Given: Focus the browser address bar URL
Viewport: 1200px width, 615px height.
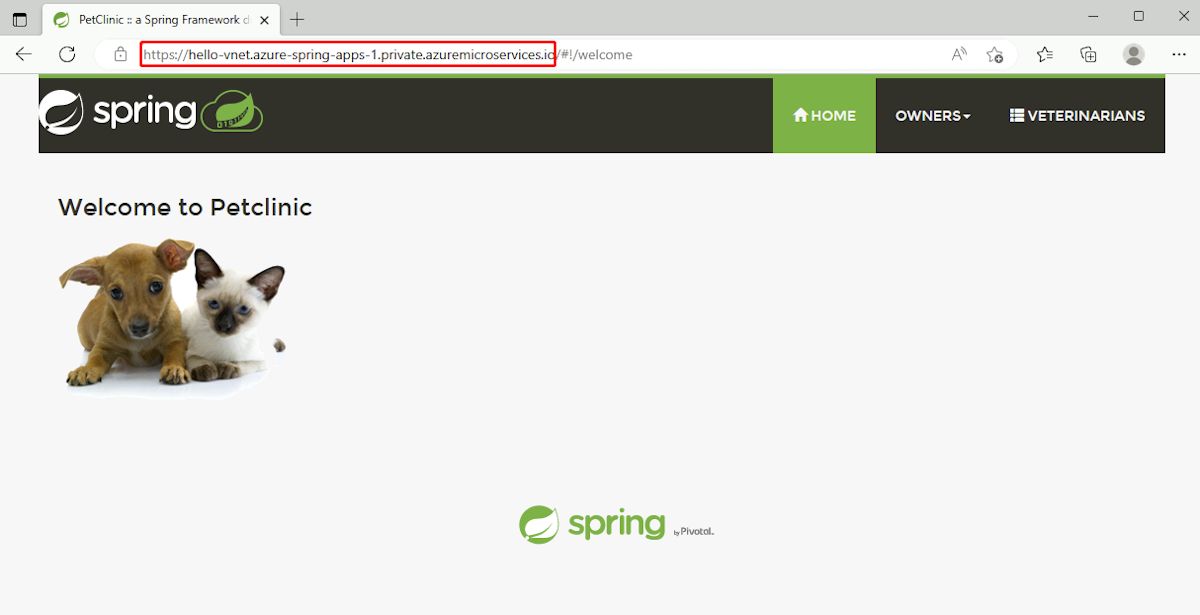Looking at the screenshot, I should point(388,54).
